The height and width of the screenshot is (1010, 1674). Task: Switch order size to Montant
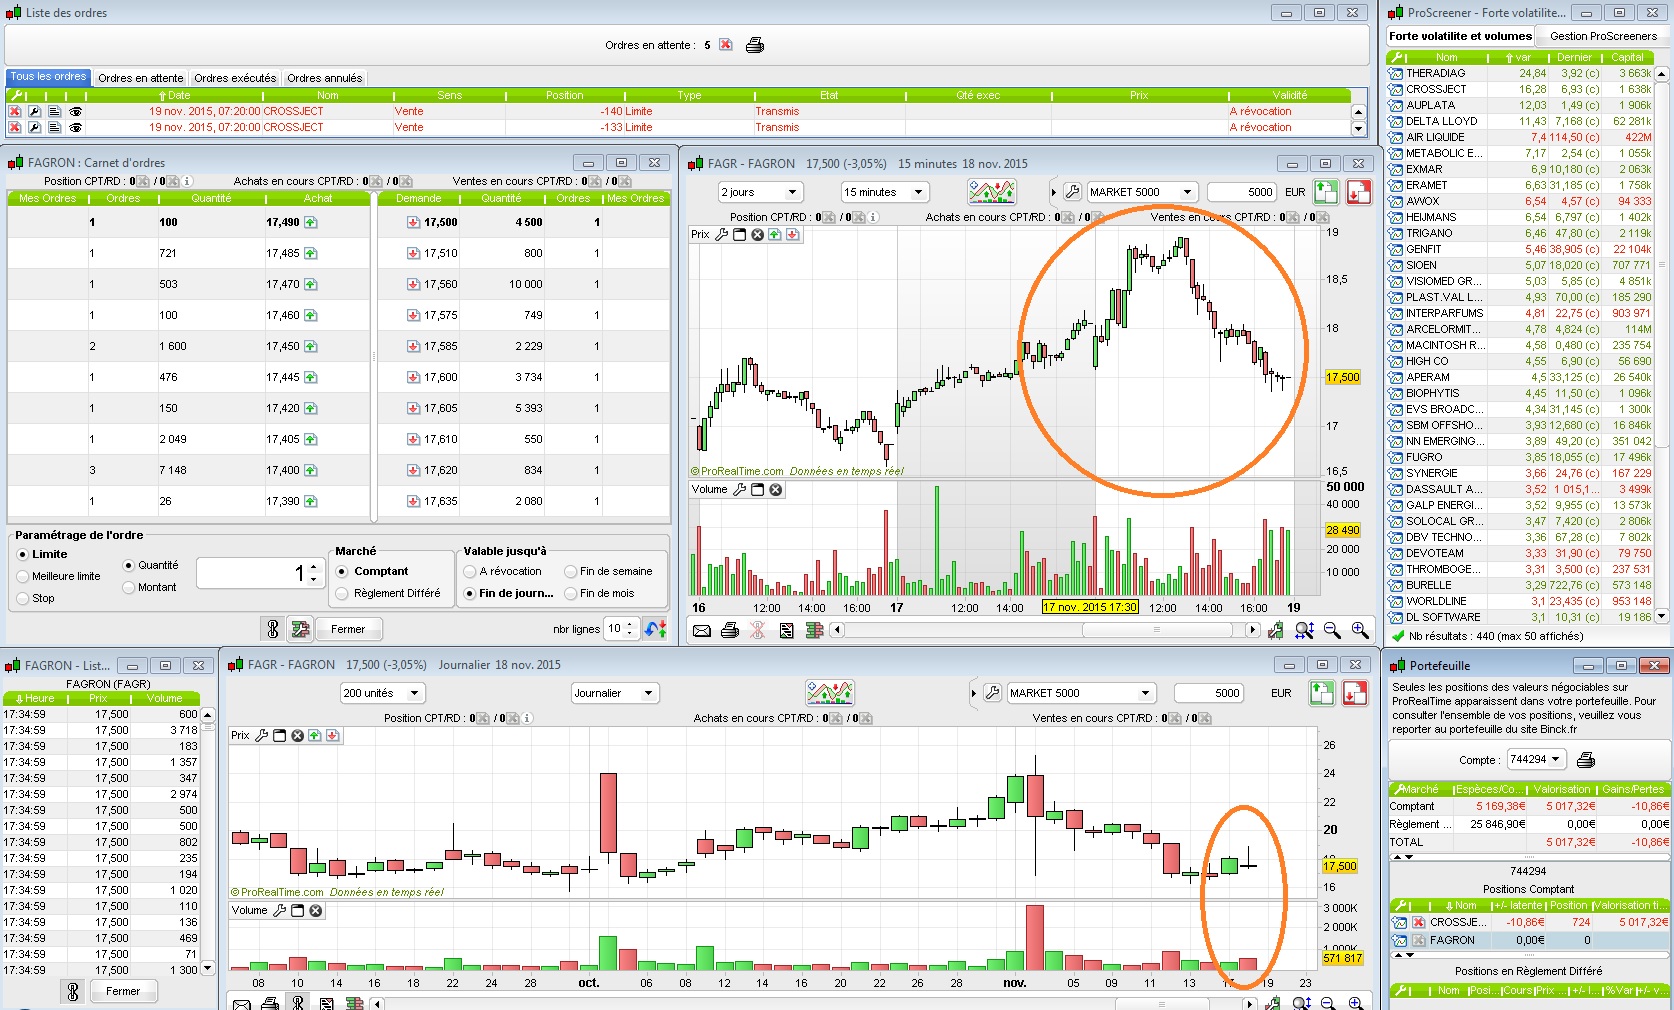(x=129, y=587)
